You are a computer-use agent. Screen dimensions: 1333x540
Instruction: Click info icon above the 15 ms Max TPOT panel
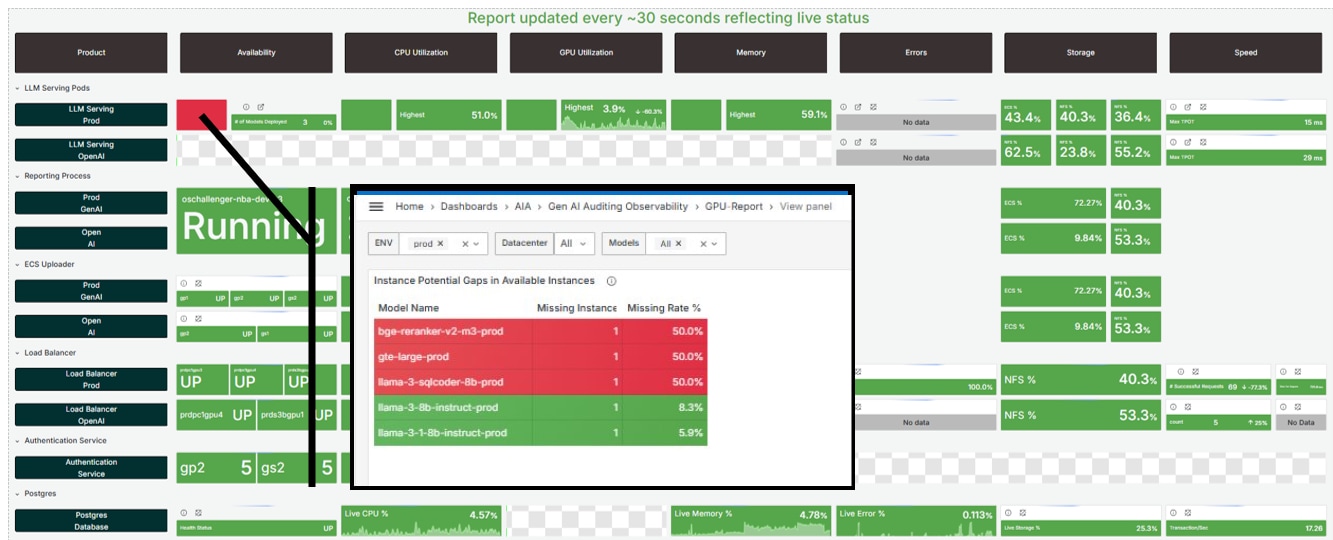pyautogui.click(x=1174, y=107)
